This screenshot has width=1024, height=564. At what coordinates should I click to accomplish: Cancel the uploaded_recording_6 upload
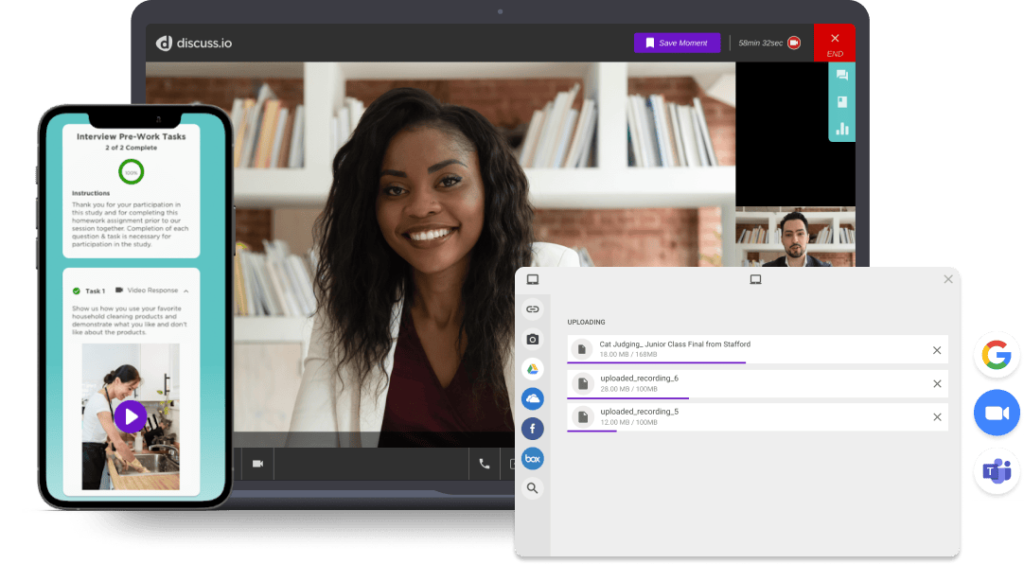click(x=937, y=384)
